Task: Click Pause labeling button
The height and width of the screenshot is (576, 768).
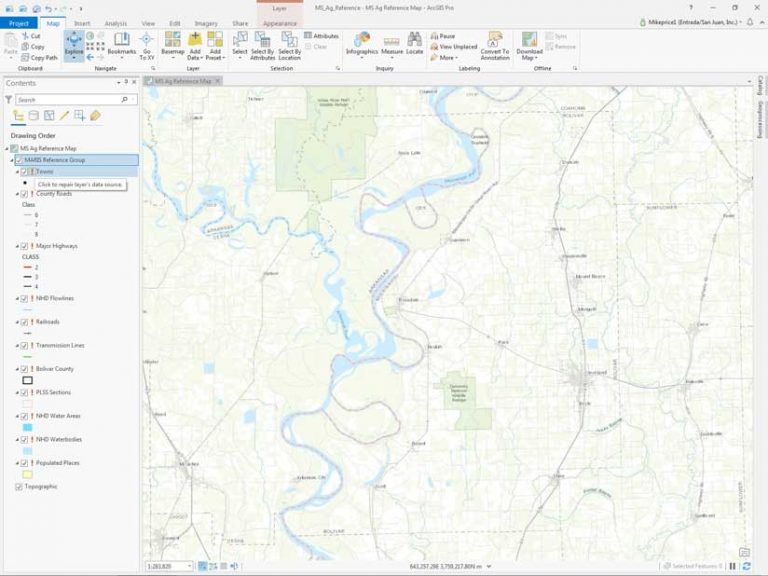Action: click(x=443, y=36)
